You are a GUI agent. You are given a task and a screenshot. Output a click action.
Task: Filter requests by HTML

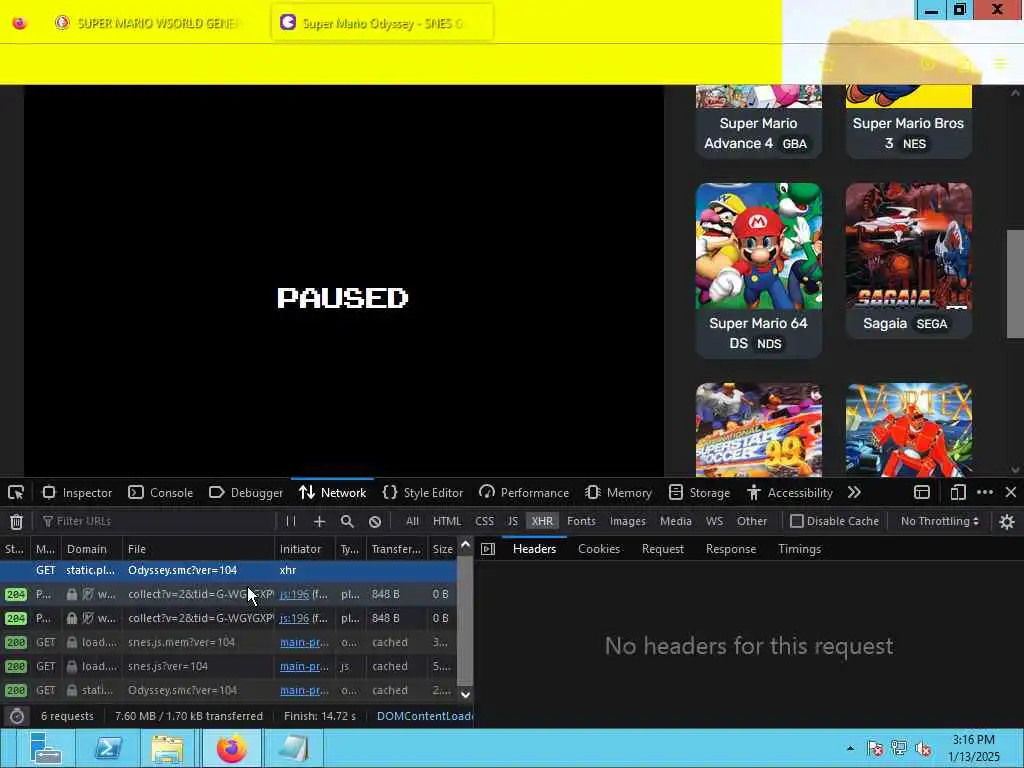click(447, 521)
